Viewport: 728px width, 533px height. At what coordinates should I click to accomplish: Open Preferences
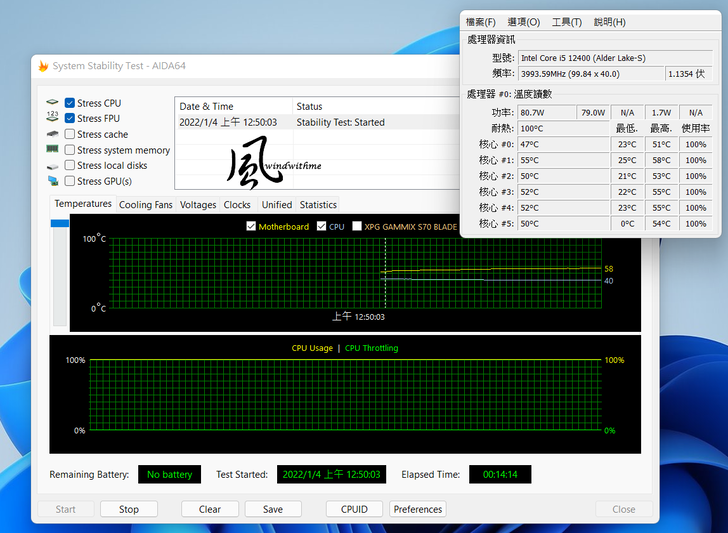click(418, 509)
